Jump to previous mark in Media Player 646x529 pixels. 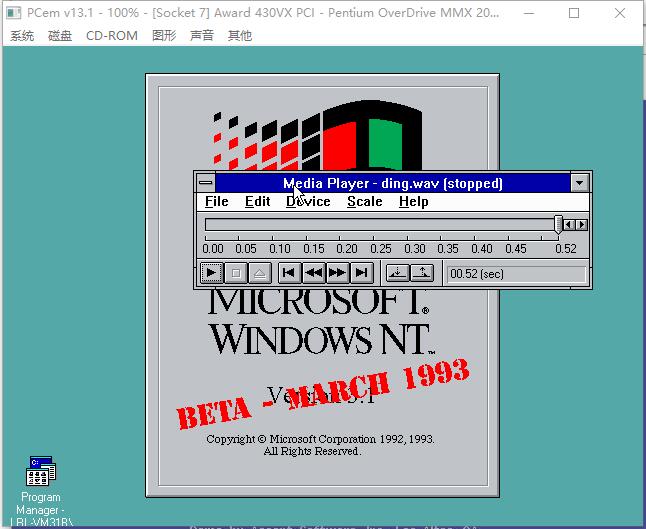(x=289, y=273)
